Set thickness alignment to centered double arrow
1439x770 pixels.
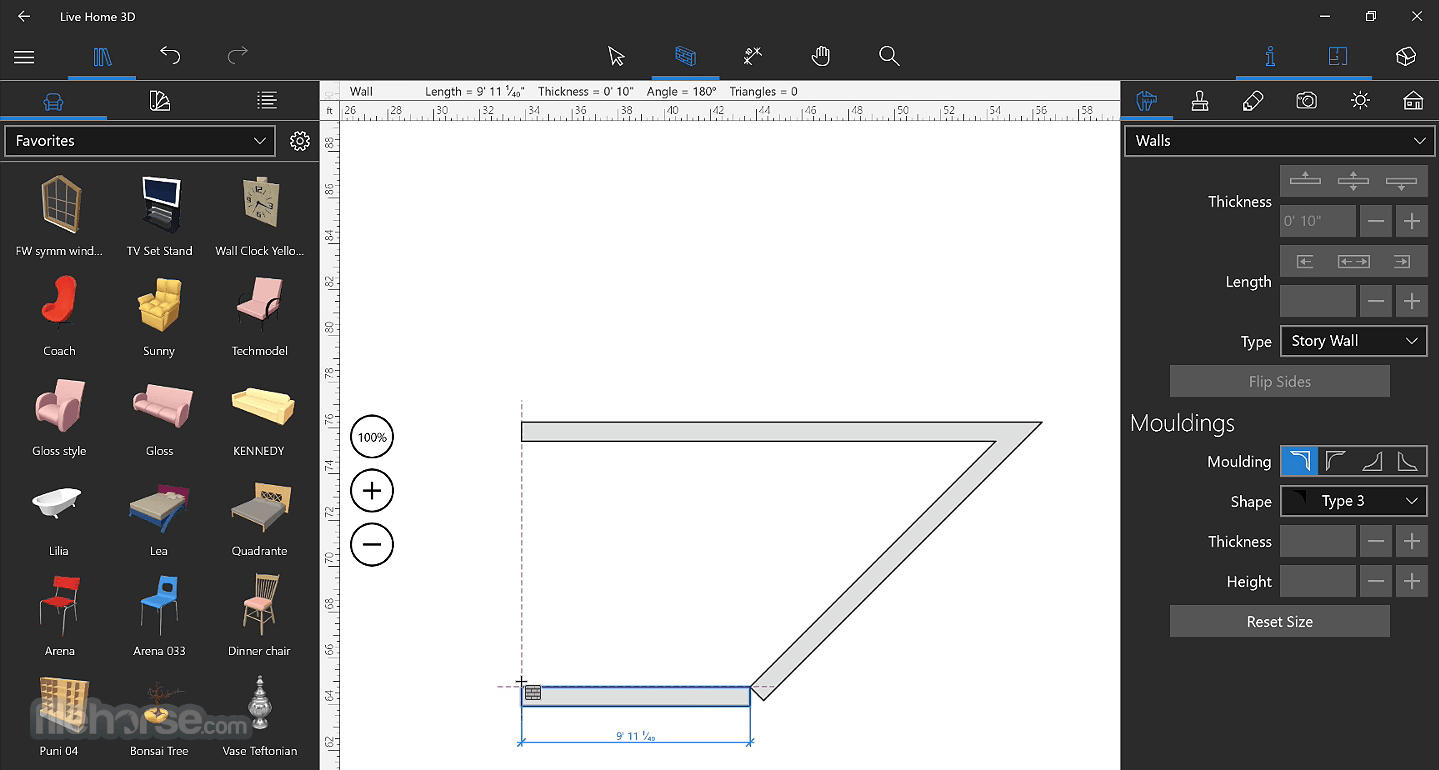(1353, 181)
